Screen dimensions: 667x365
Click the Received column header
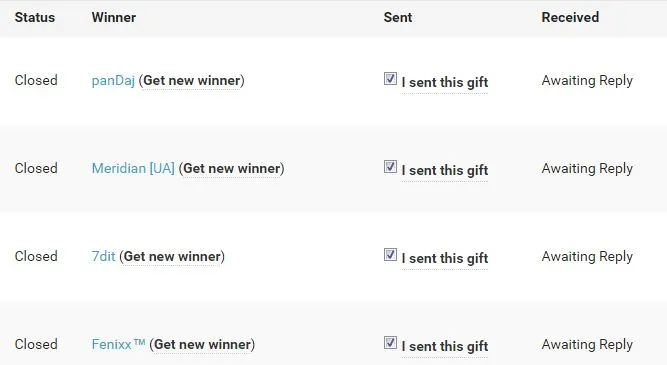pos(570,17)
